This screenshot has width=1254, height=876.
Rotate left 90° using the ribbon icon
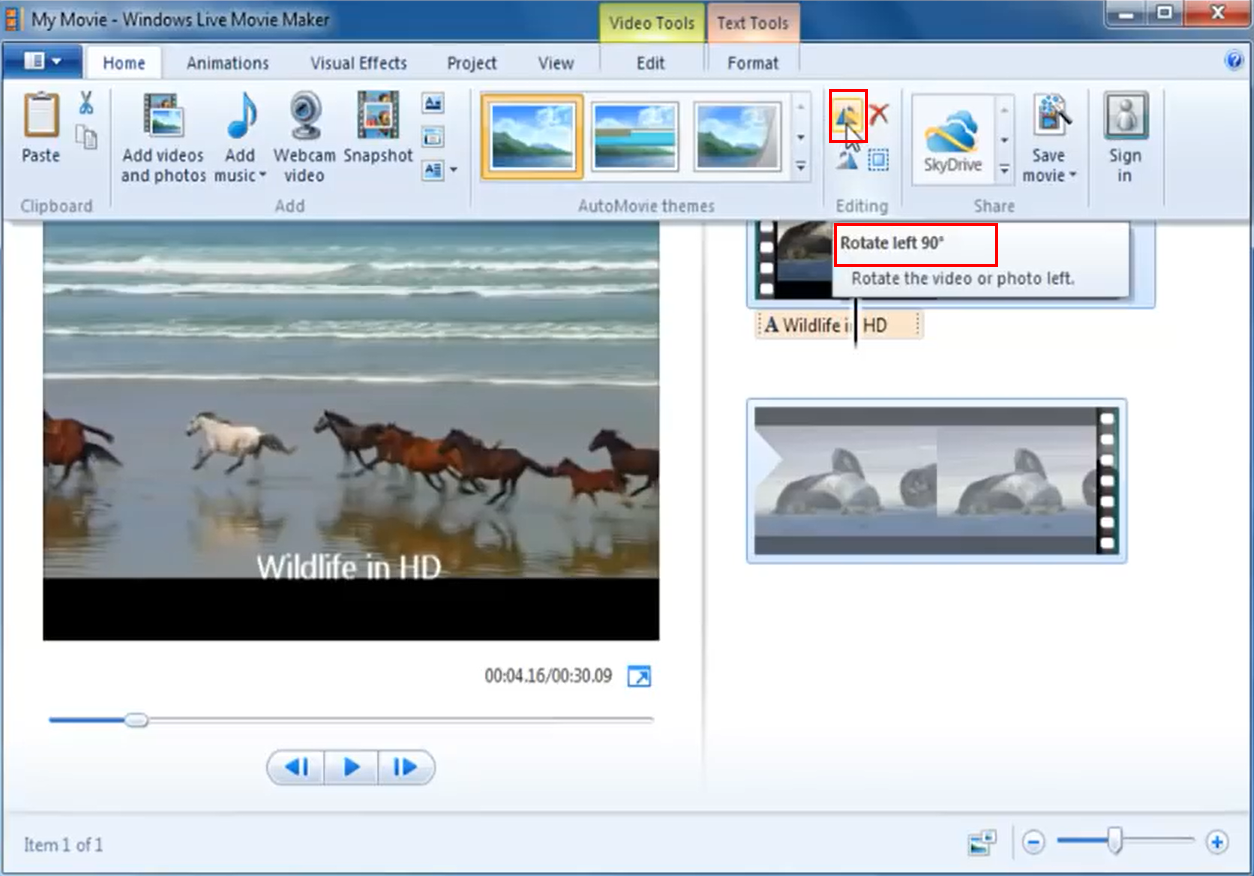tap(848, 116)
